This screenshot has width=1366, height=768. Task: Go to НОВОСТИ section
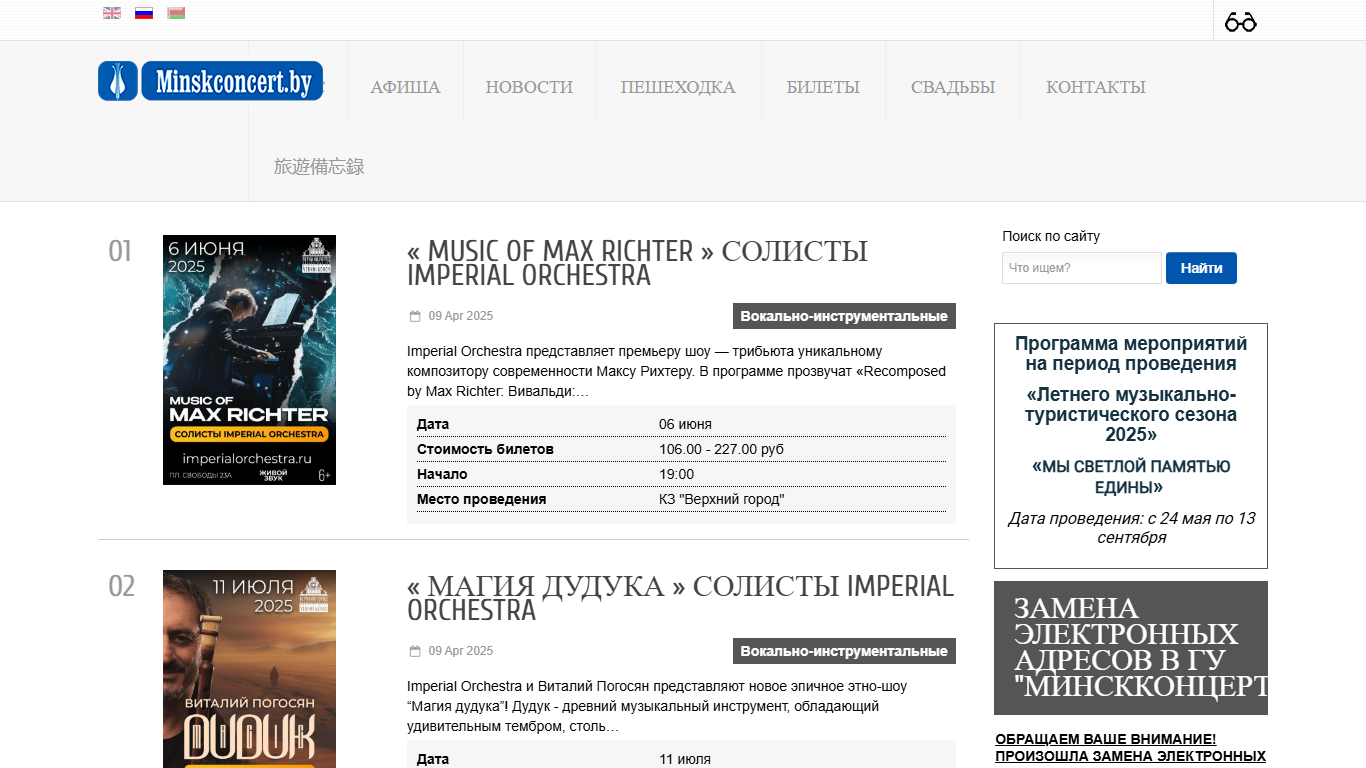529,87
